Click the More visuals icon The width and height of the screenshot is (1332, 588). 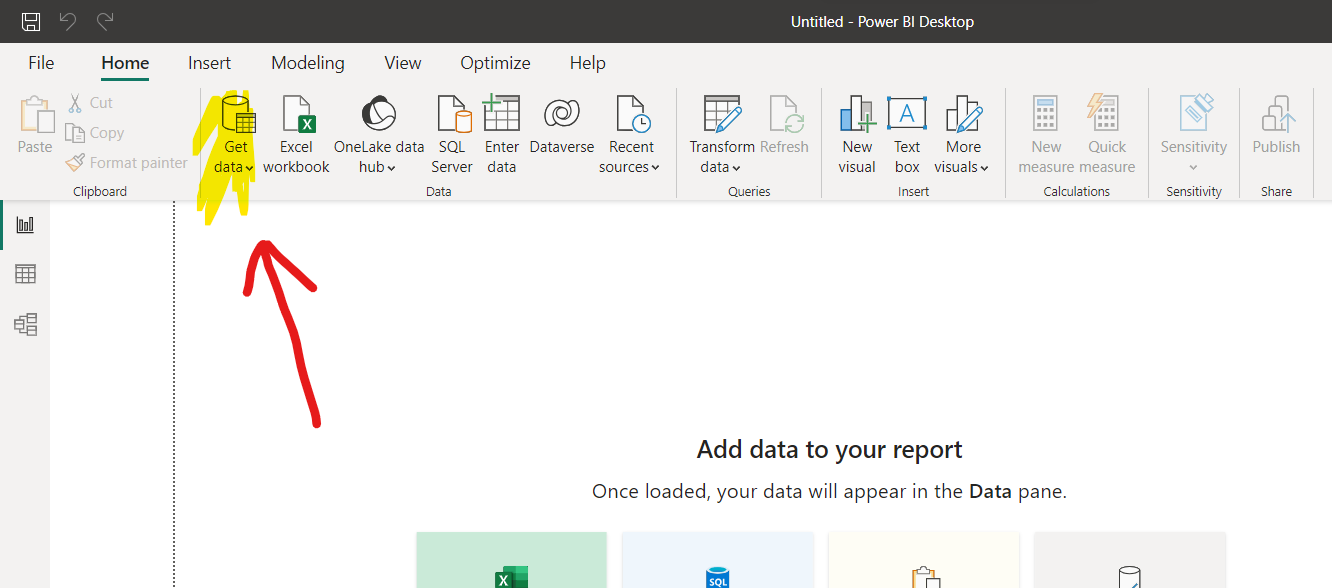(x=963, y=114)
